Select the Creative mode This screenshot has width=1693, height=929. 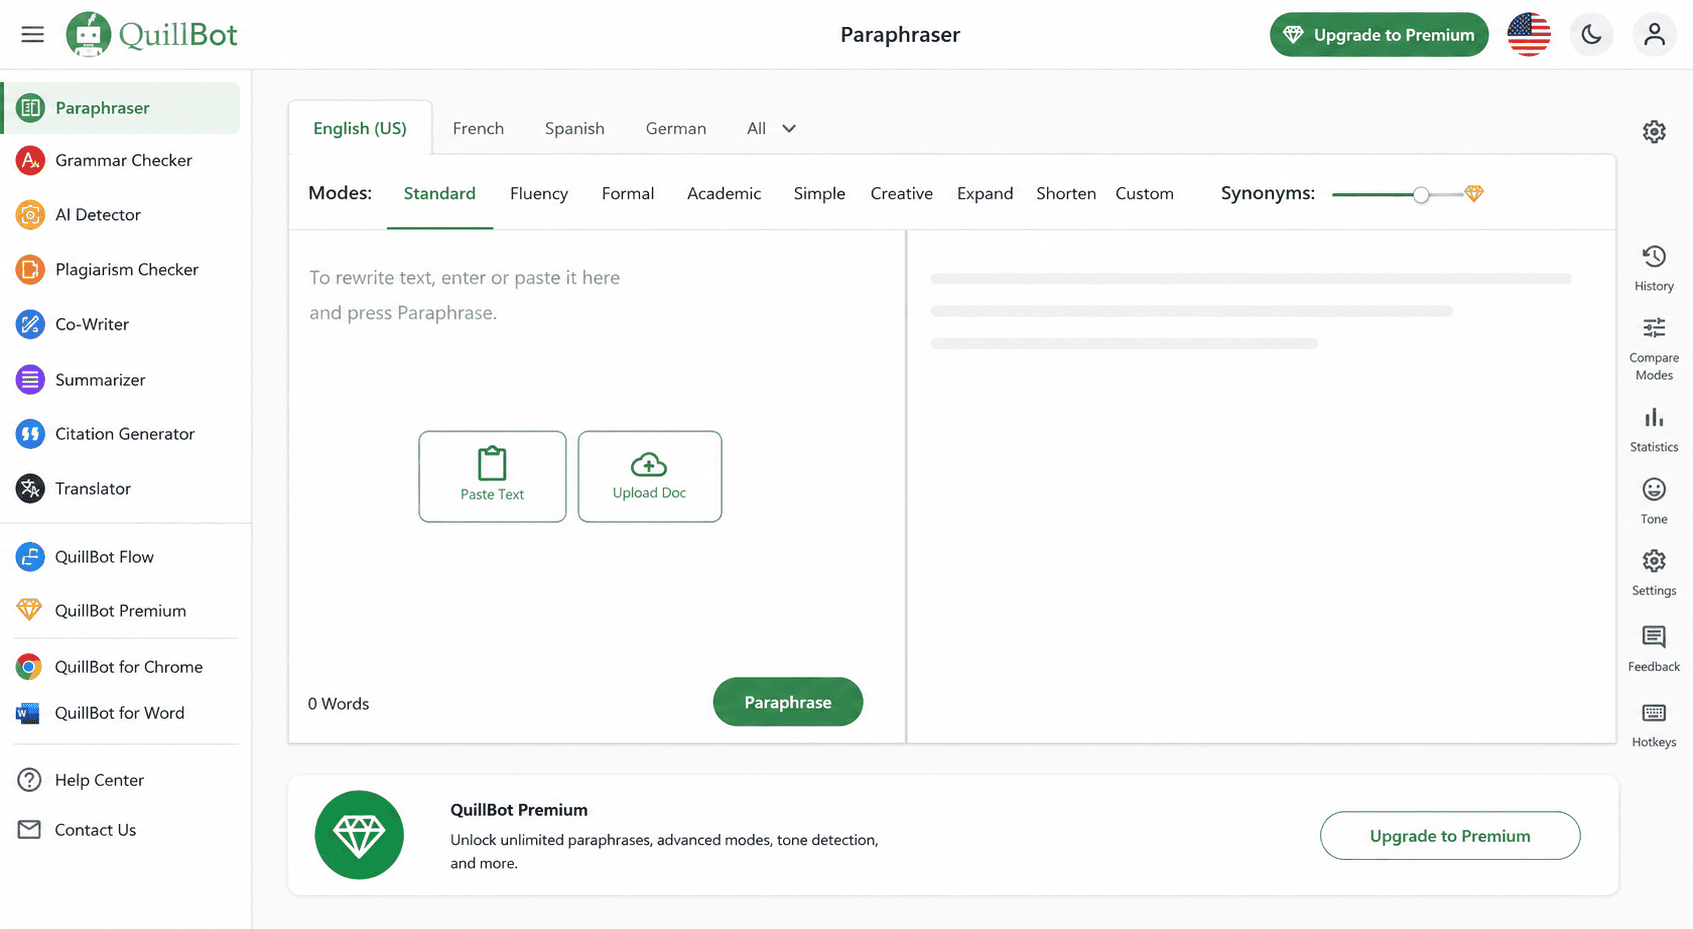(x=902, y=194)
